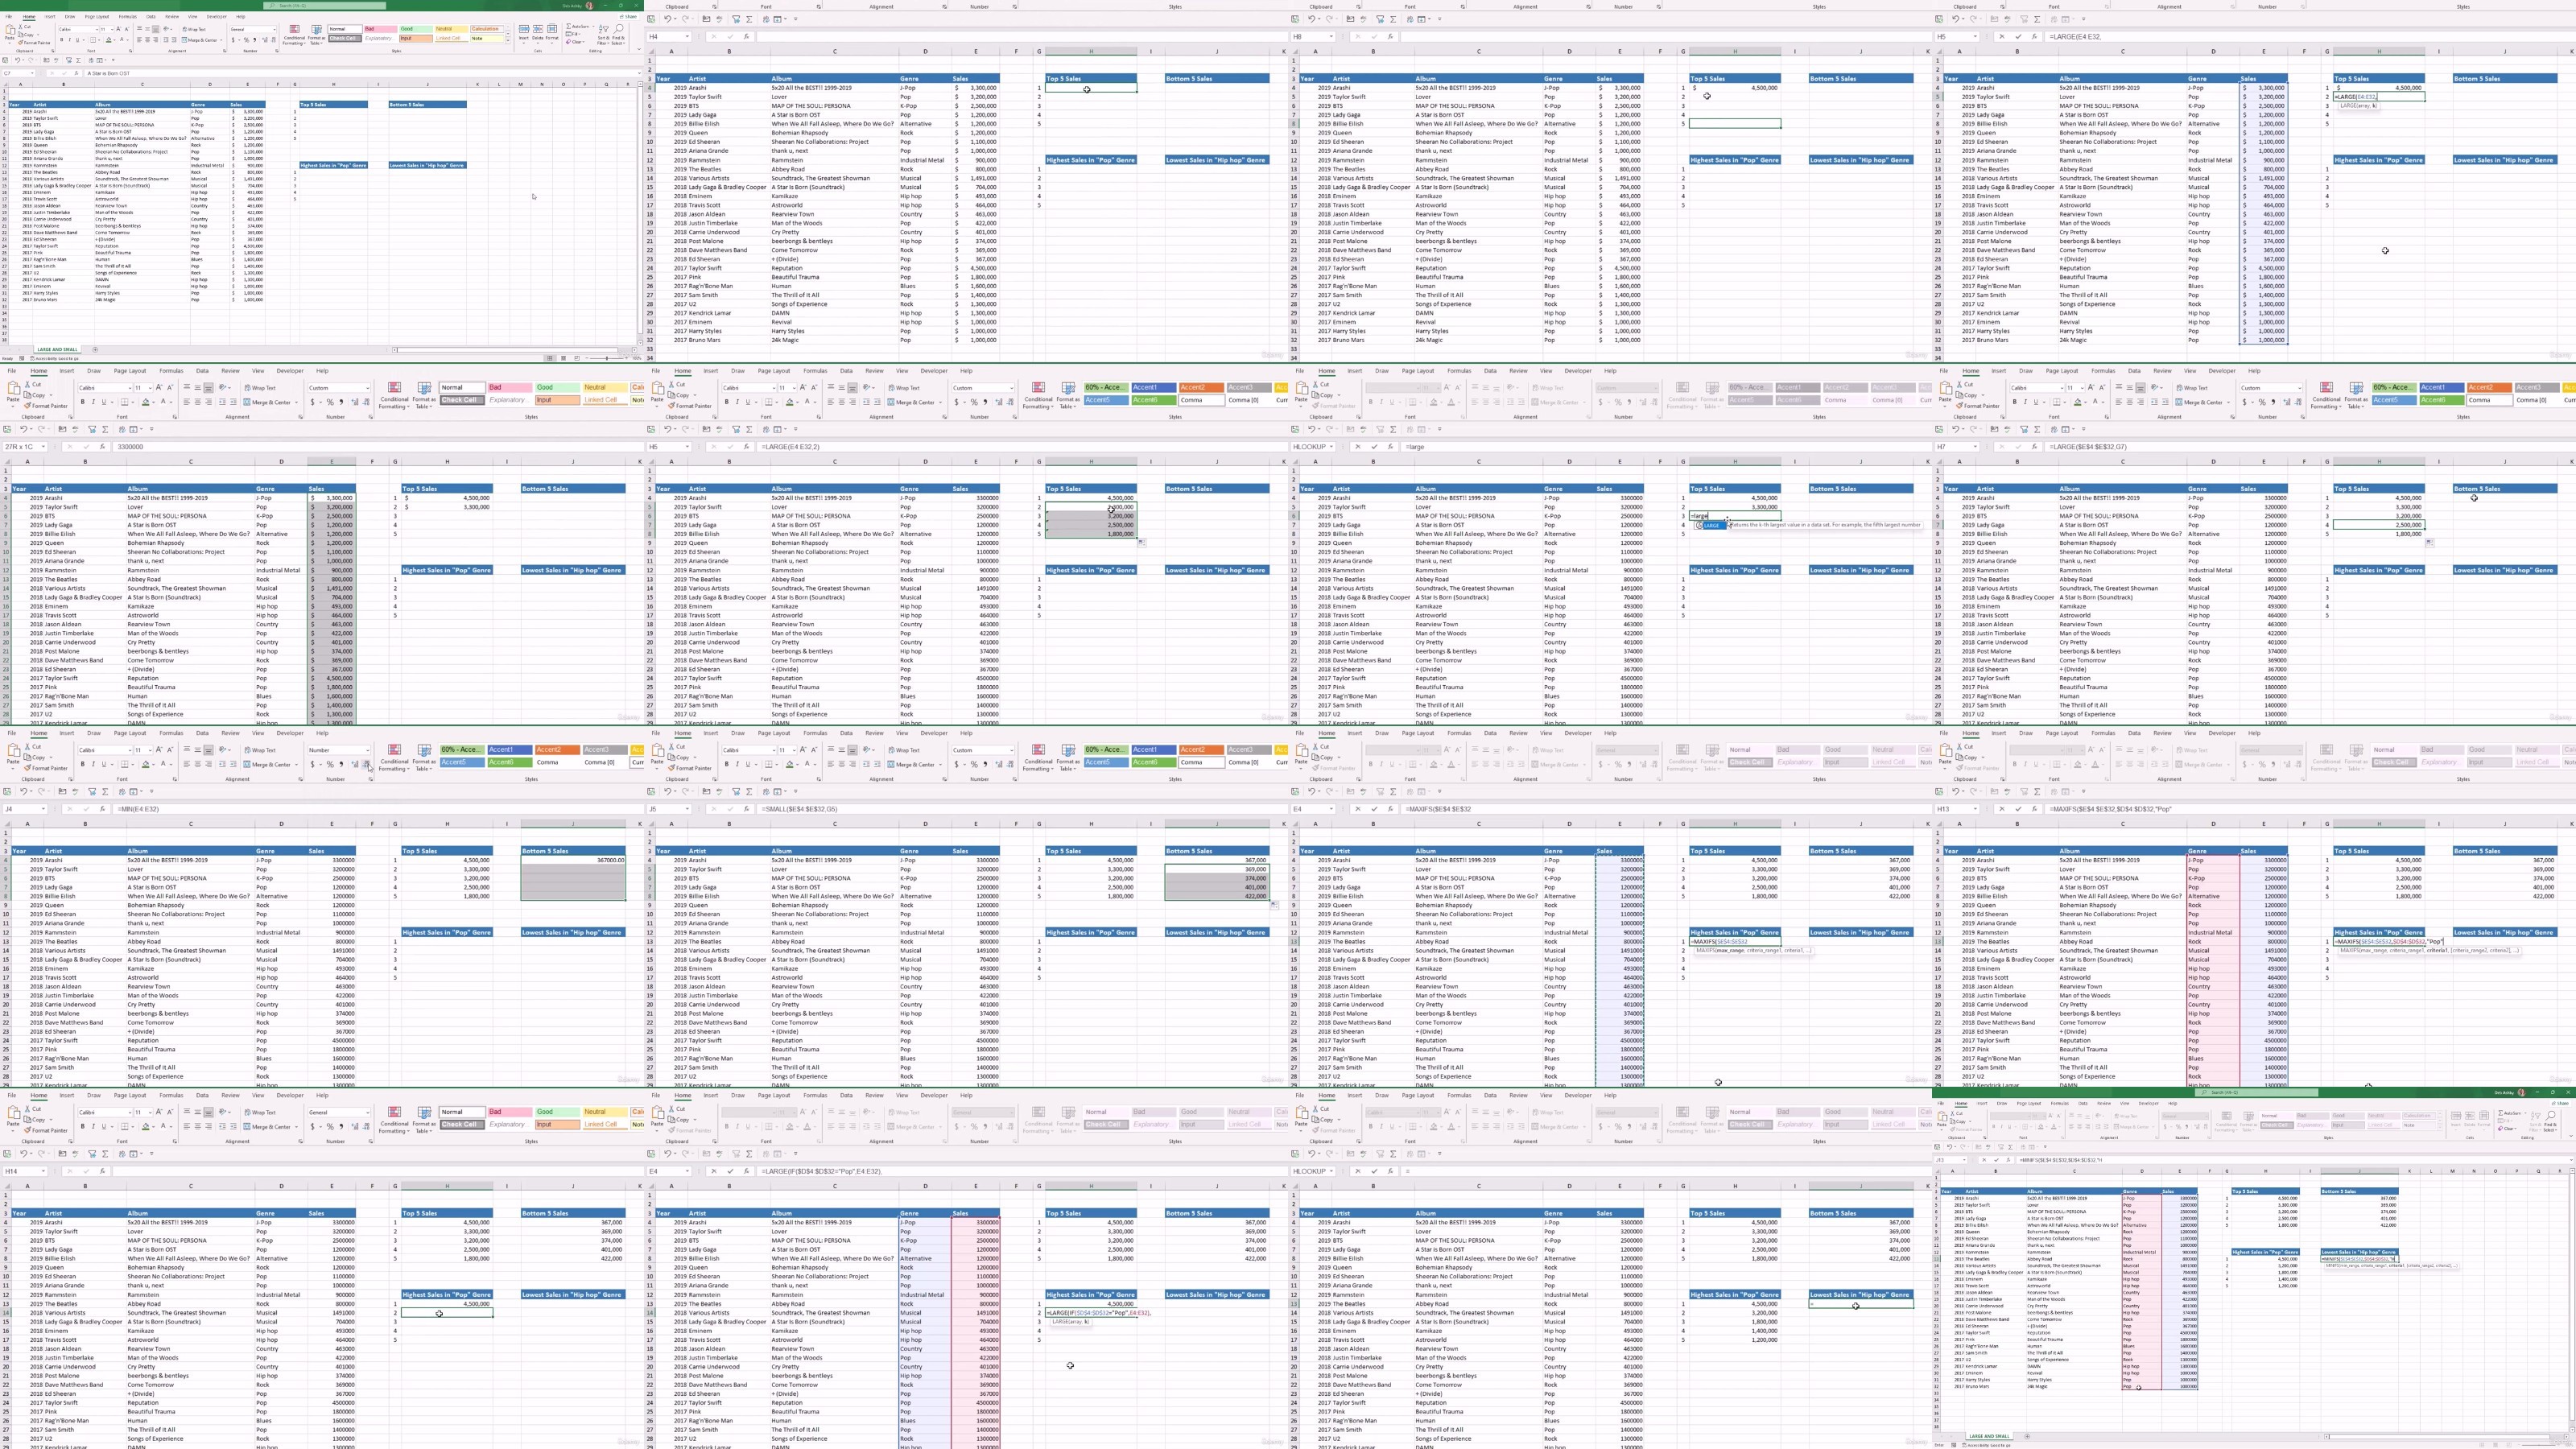
Task: Click Cut in the =MIN(E4:E32) frame
Action: [34, 747]
